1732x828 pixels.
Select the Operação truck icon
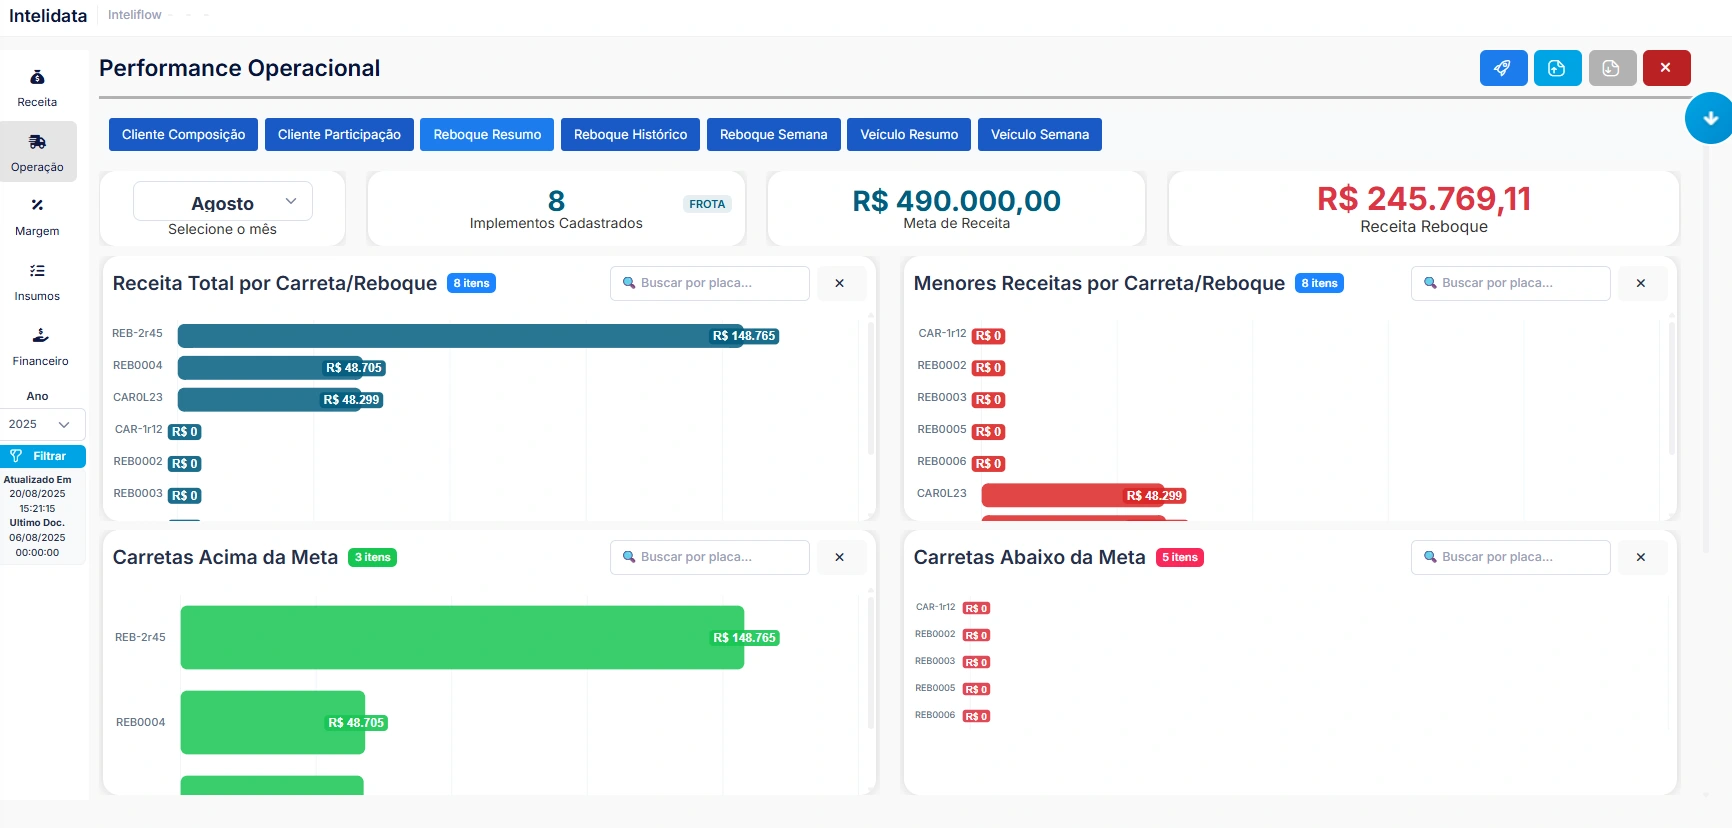tap(37, 152)
